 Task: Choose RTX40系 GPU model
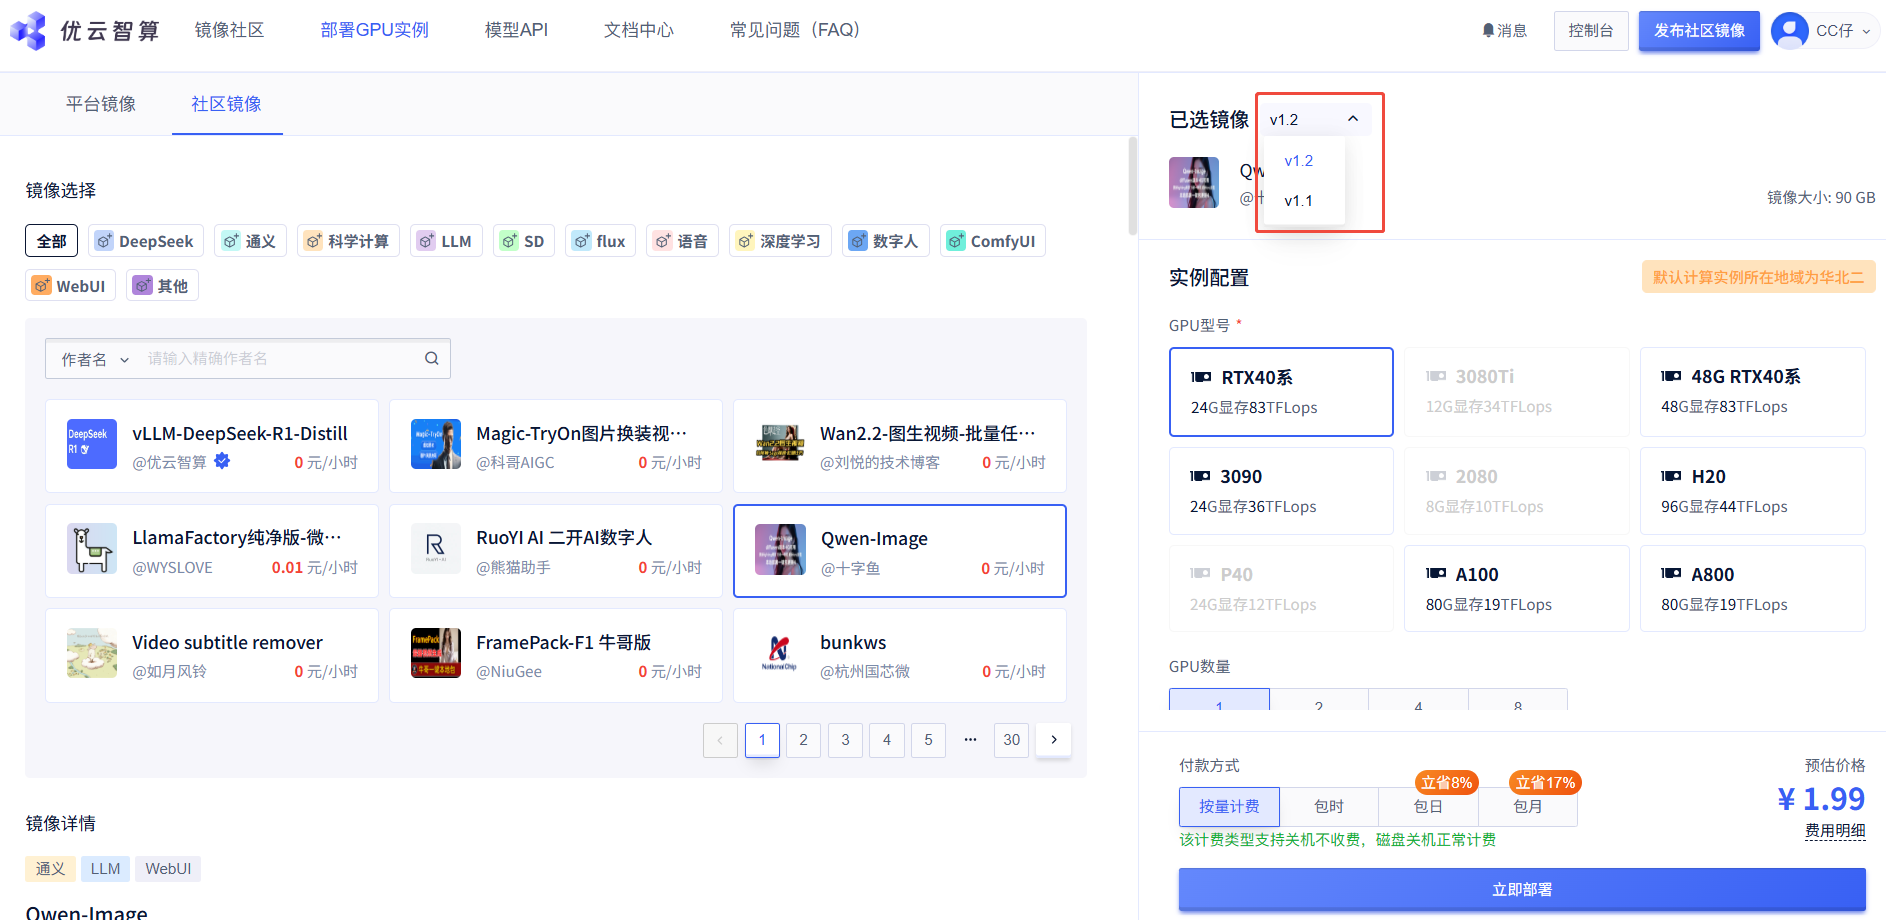pyautogui.click(x=1281, y=392)
